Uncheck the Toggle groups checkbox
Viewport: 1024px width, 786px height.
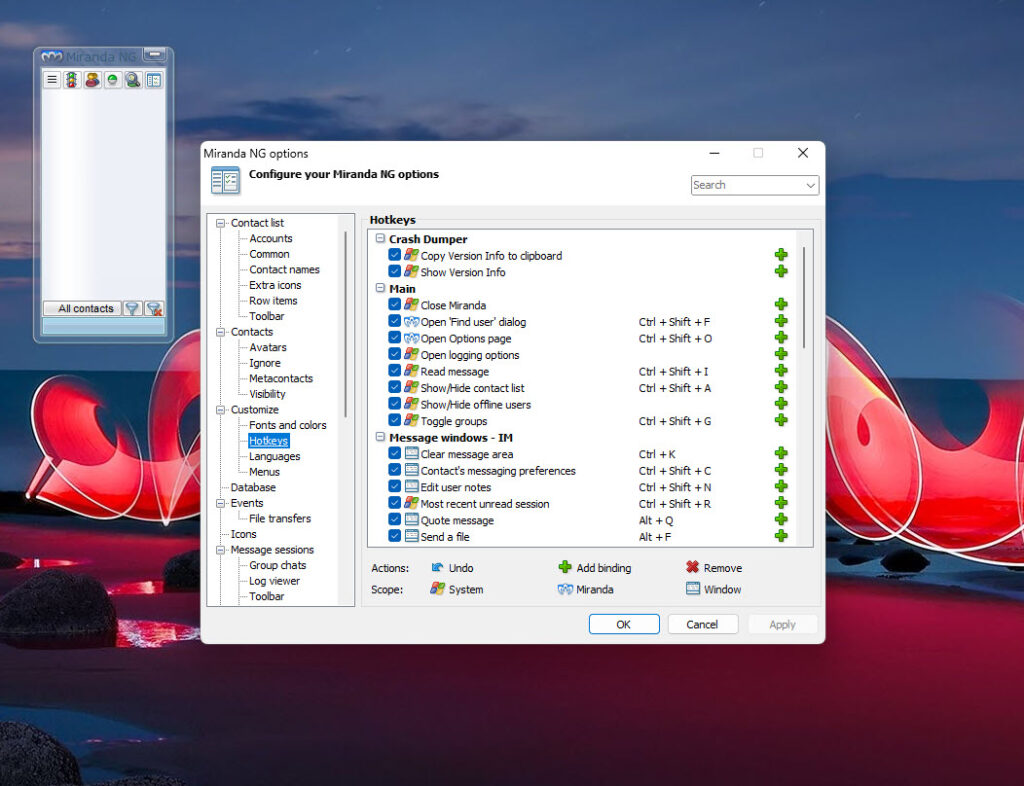click(x=394, y=420)
